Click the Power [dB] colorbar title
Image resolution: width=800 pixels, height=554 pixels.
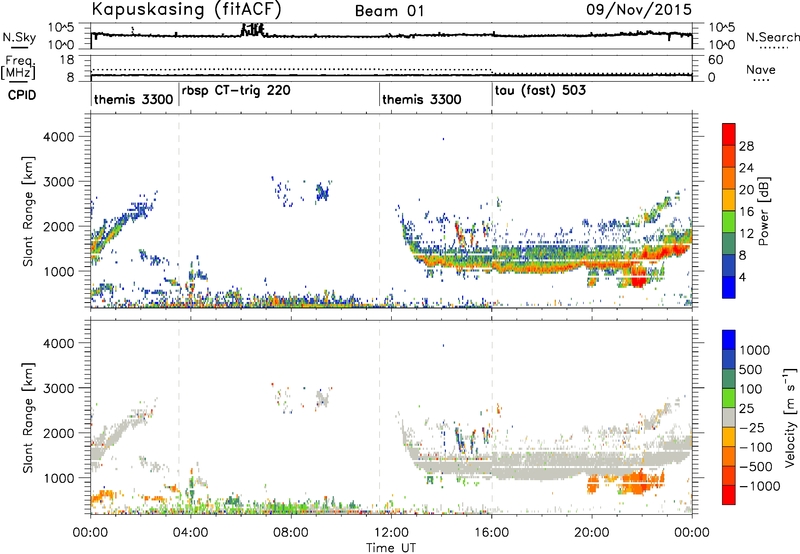coord(763,211)
